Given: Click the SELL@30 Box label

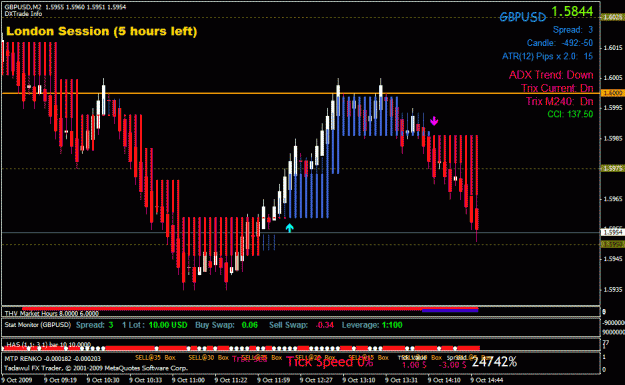Looking at the screenshot, I should coord(208,358).
